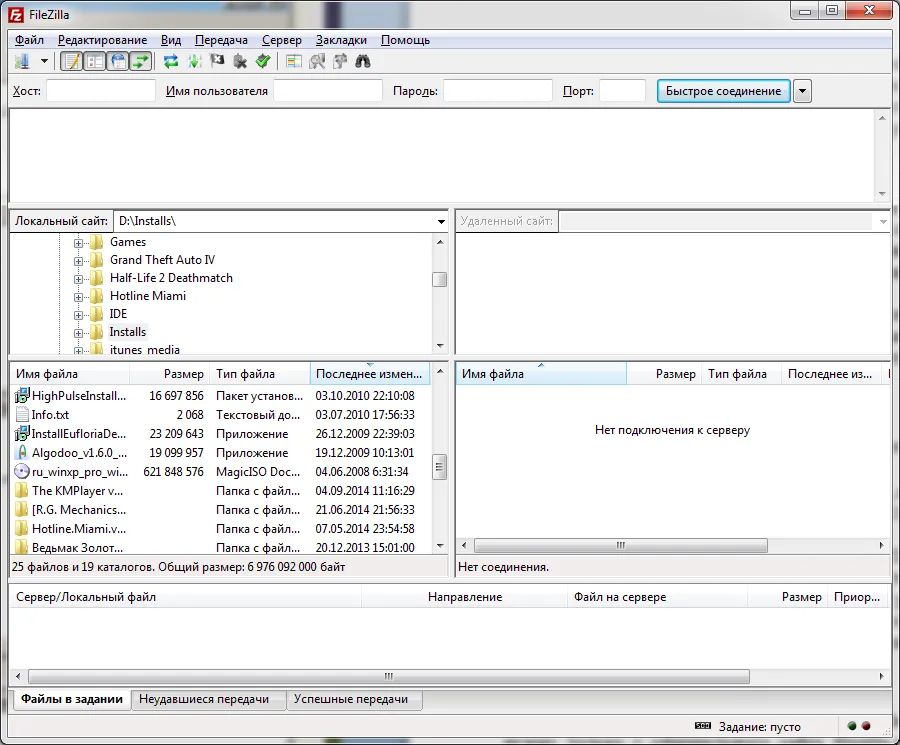Toggle synchronized browsing icon

click(340, 61)
